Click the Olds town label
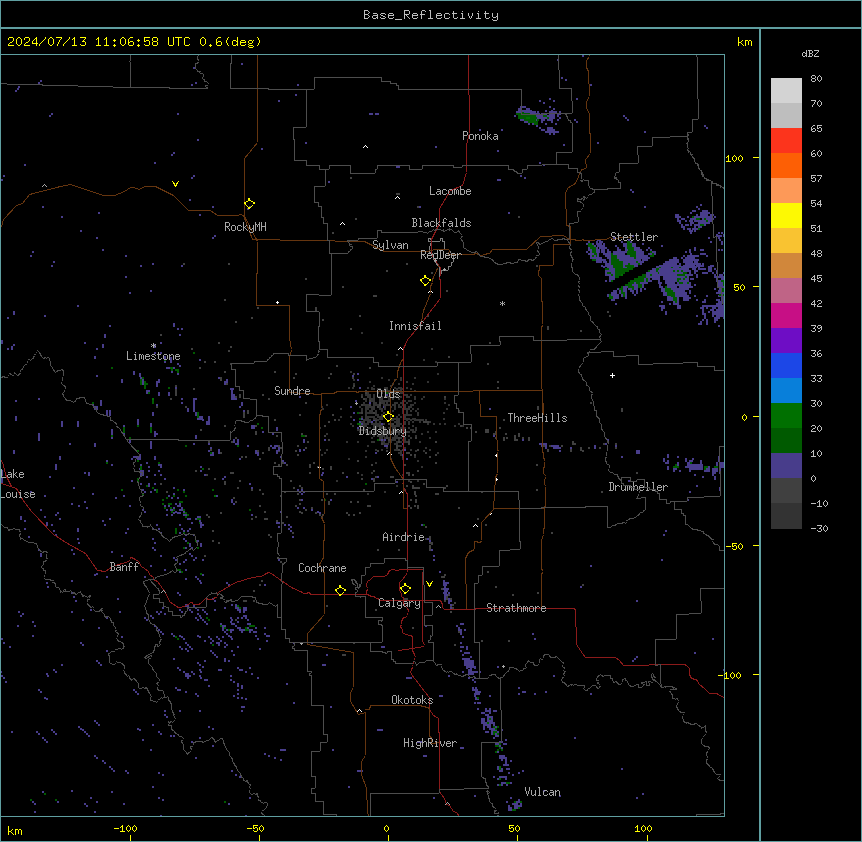The height and width of the screenshot is (842, 862). 388,394
